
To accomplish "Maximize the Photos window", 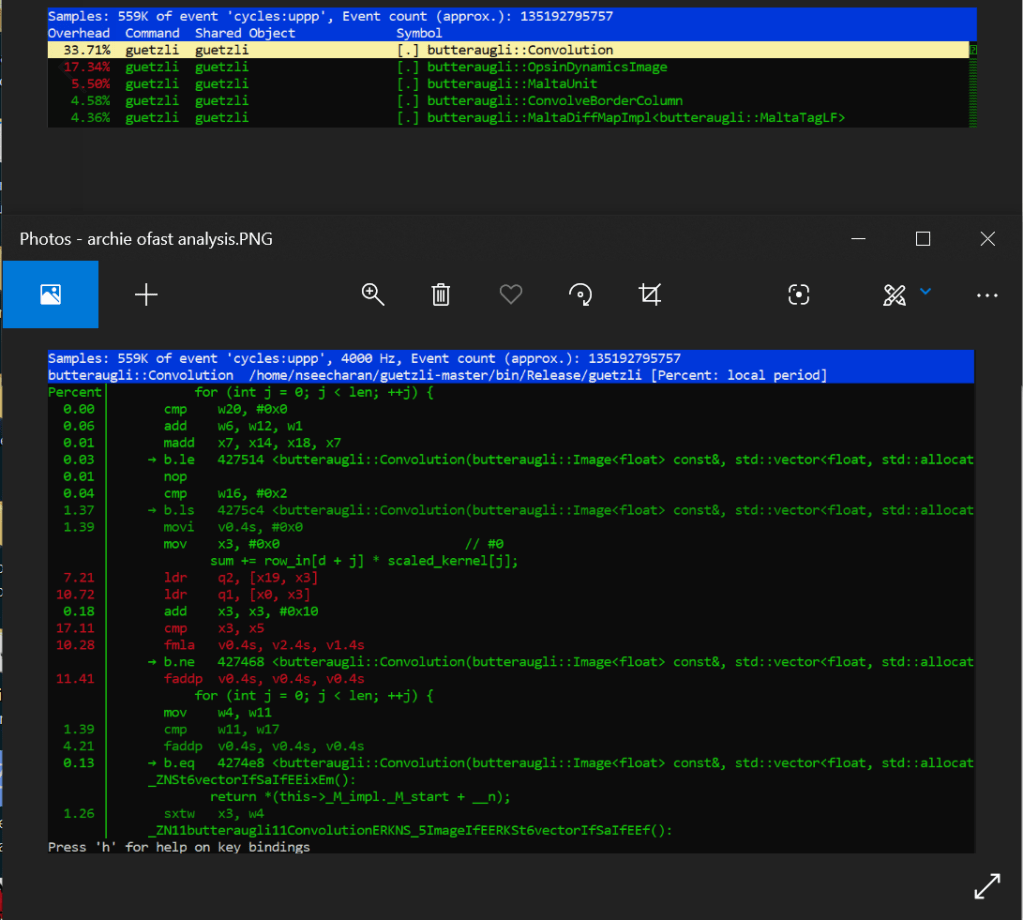I will [x=923, y=239].
